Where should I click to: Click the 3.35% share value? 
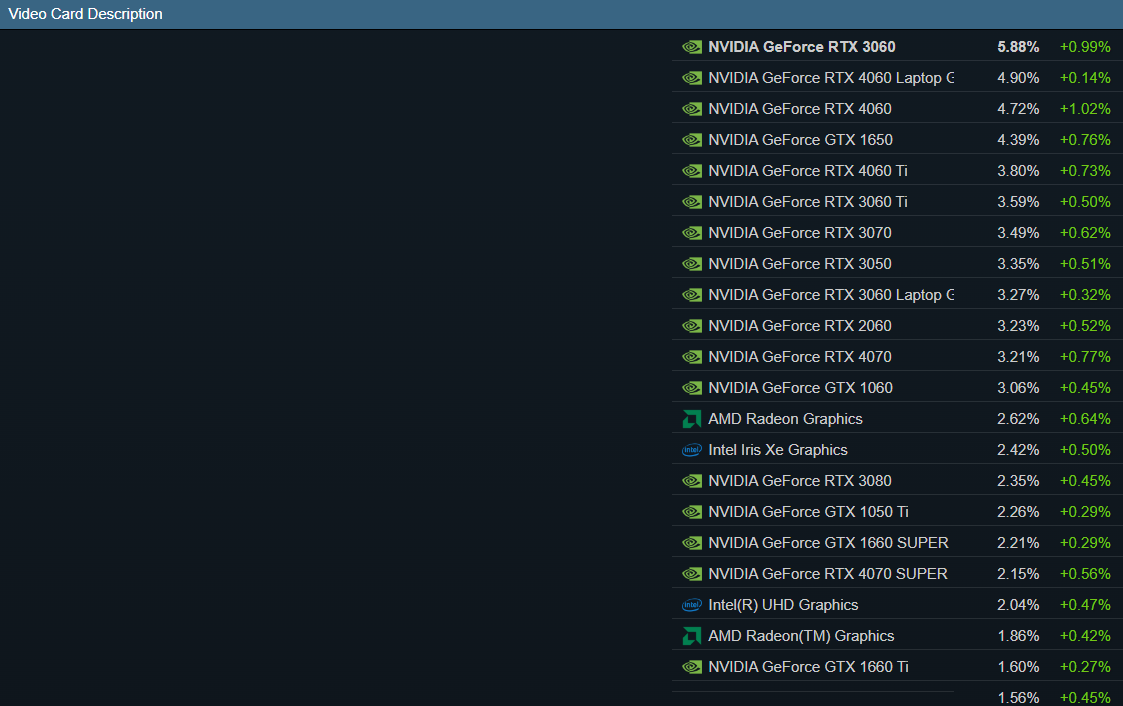click(x=1018, y=264)
